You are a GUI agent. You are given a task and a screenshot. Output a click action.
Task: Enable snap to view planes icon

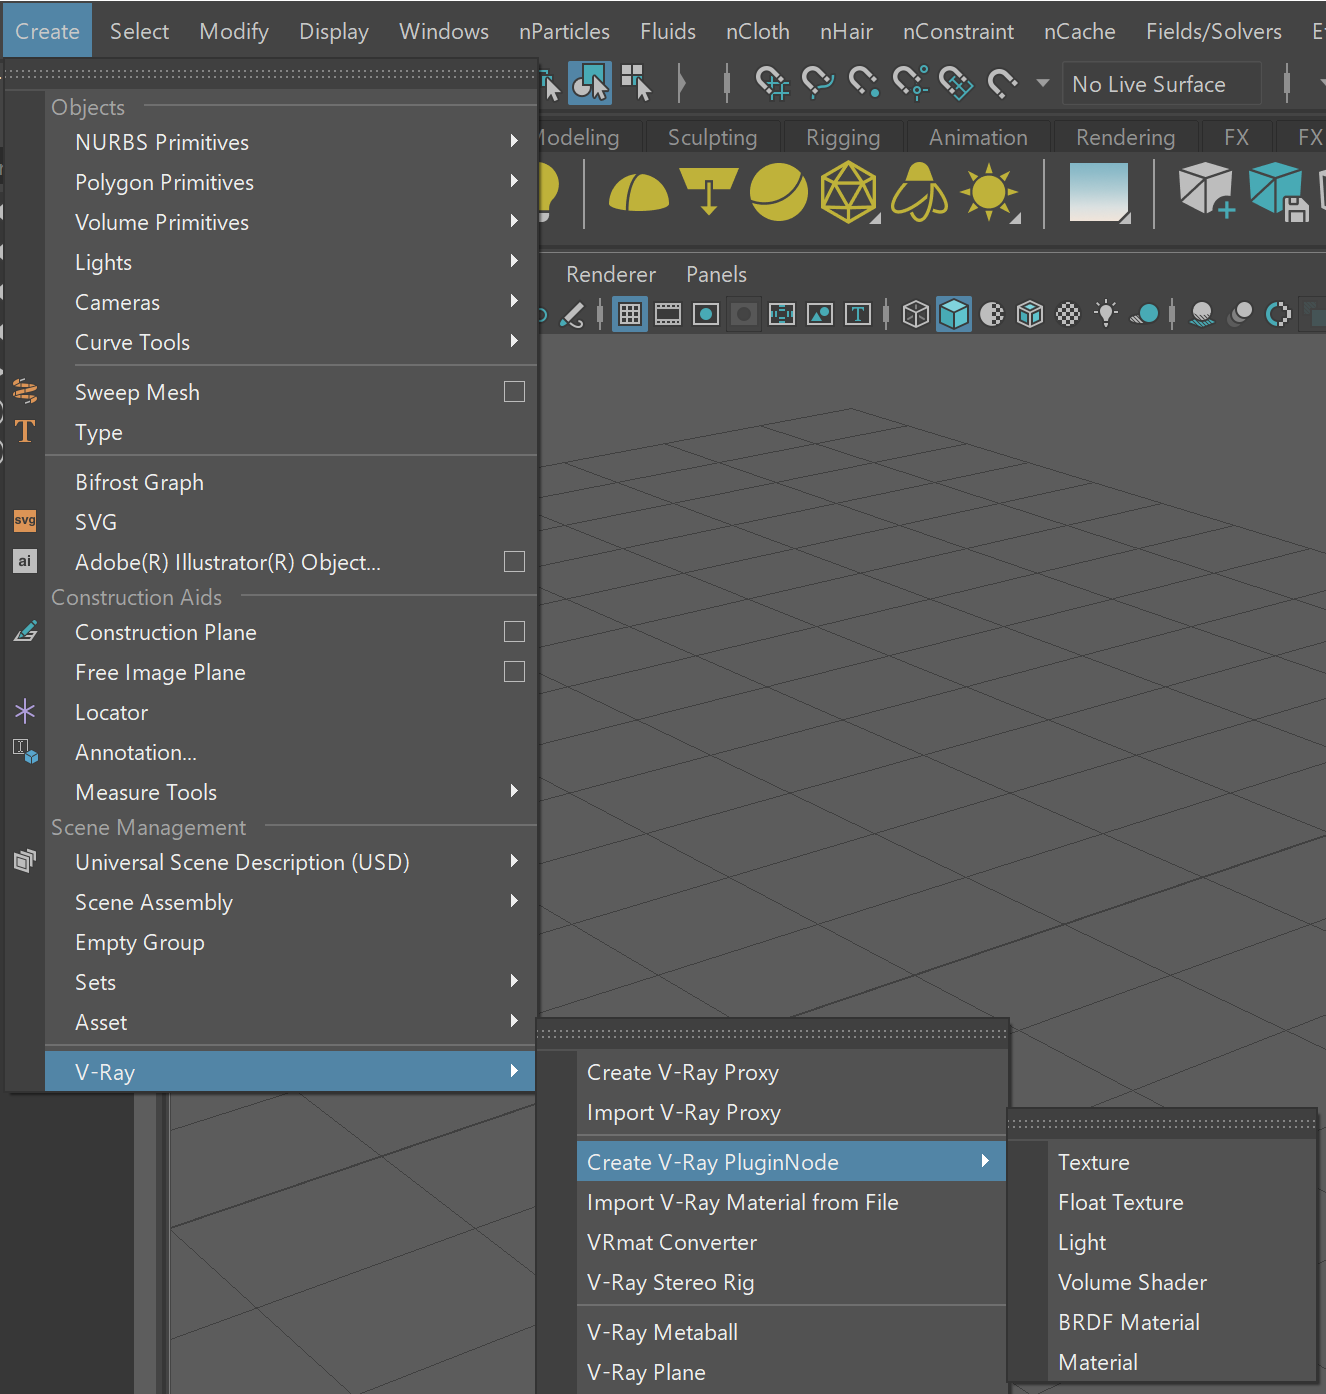(956, 83)
